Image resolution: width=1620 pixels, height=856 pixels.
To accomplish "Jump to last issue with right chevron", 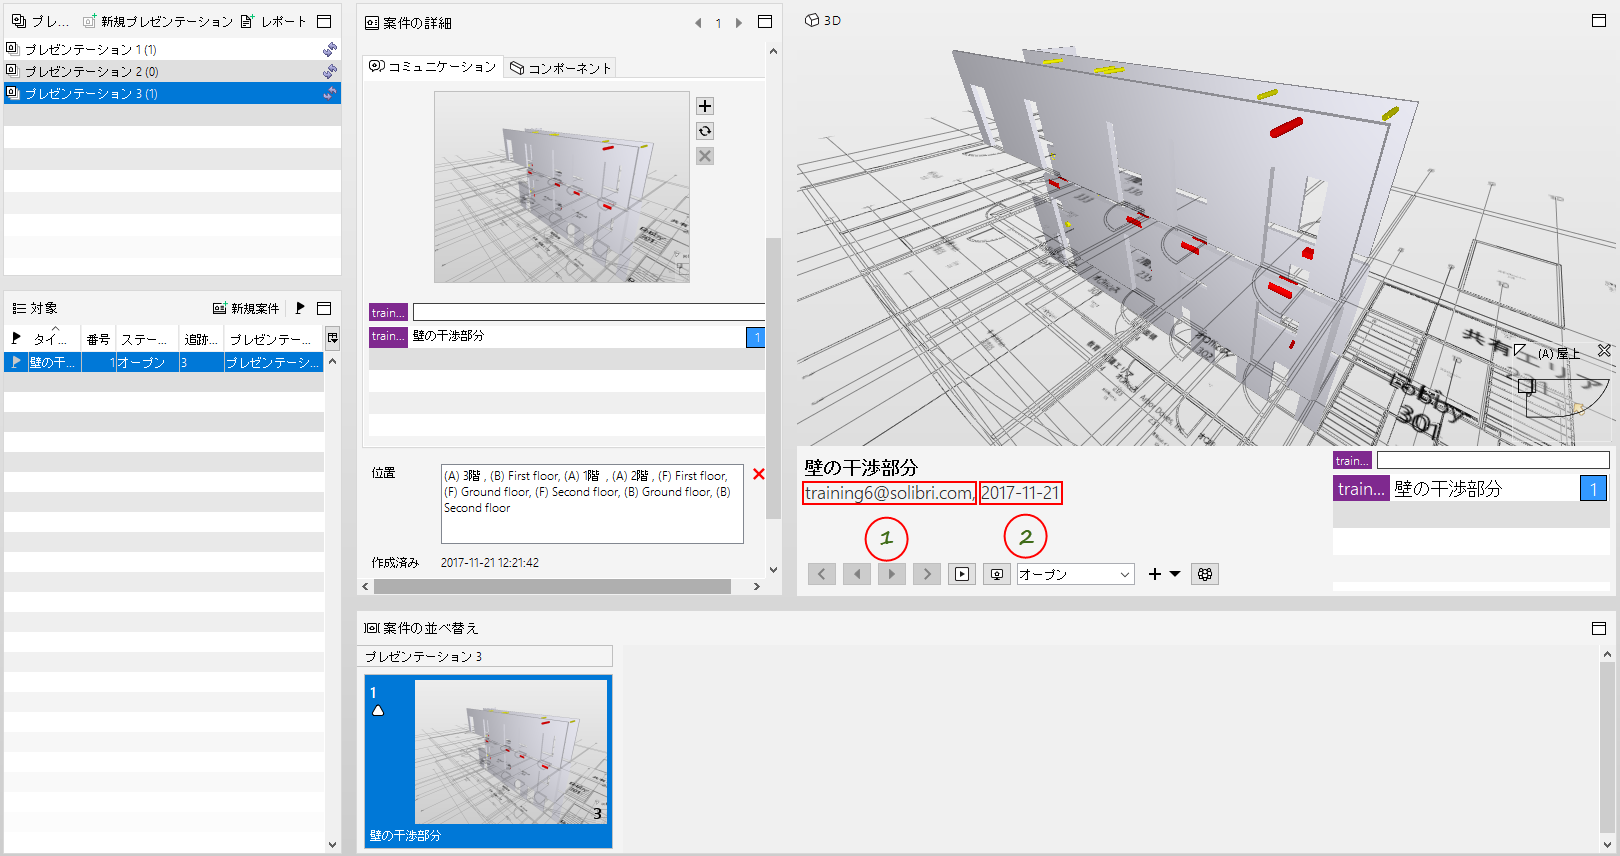I will (927, 574).
